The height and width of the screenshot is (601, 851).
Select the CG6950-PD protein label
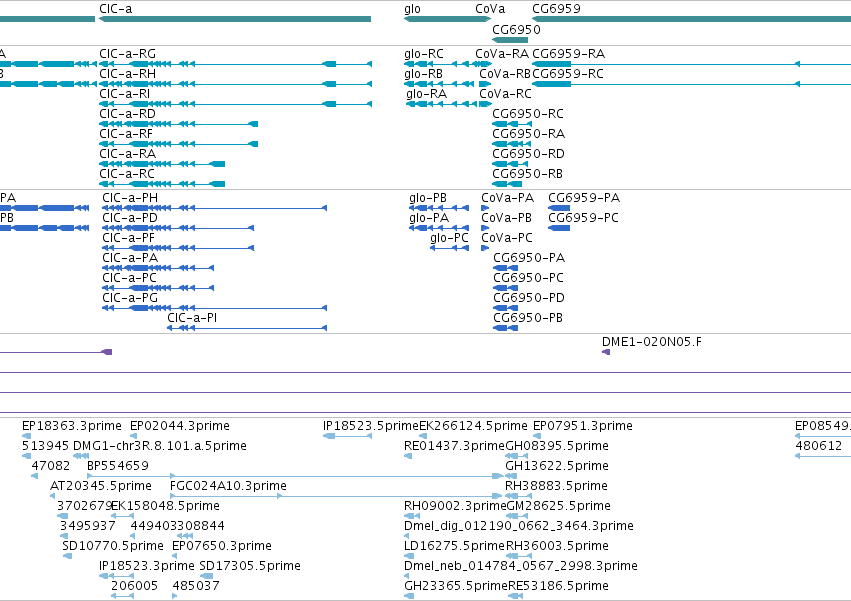click(x=529, y=298)
